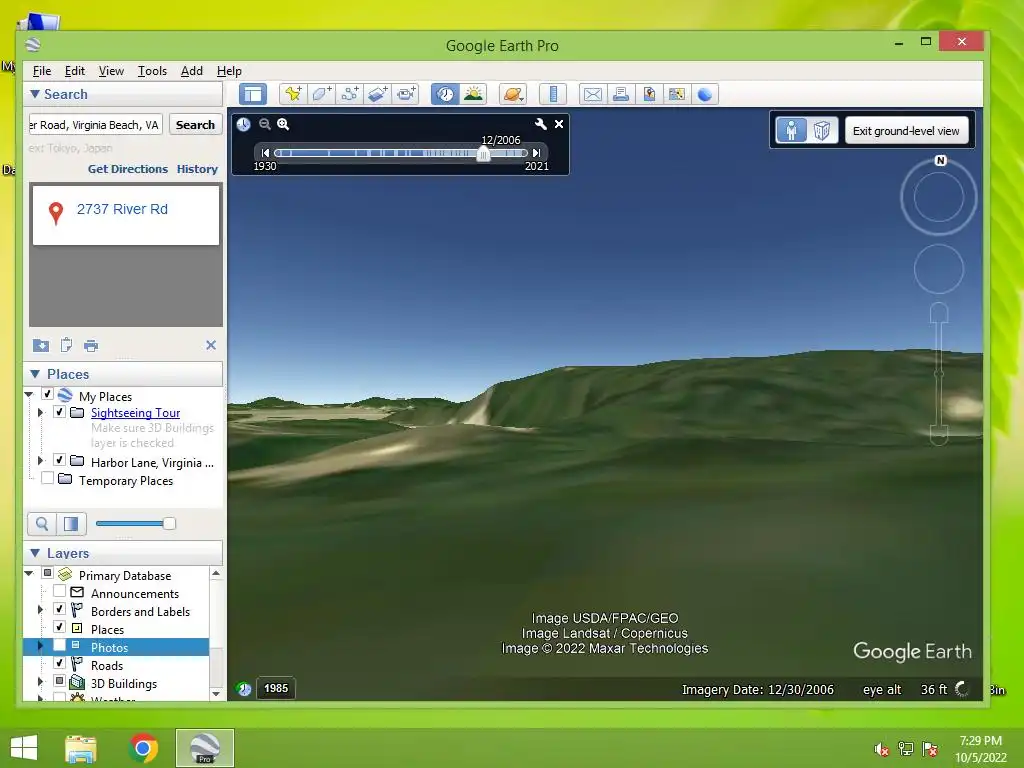The height and width of the screenshot is (768, 1024).
Task: Expand the 3D Buildings layer
Action: [x=40, y=682]
